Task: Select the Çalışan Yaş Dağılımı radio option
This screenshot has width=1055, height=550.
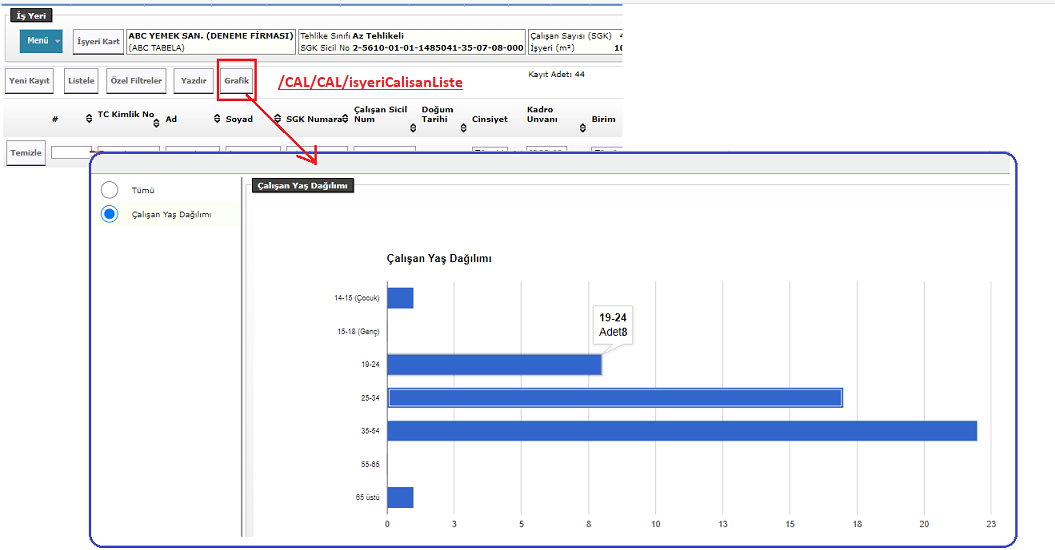Action: (110, 214)
